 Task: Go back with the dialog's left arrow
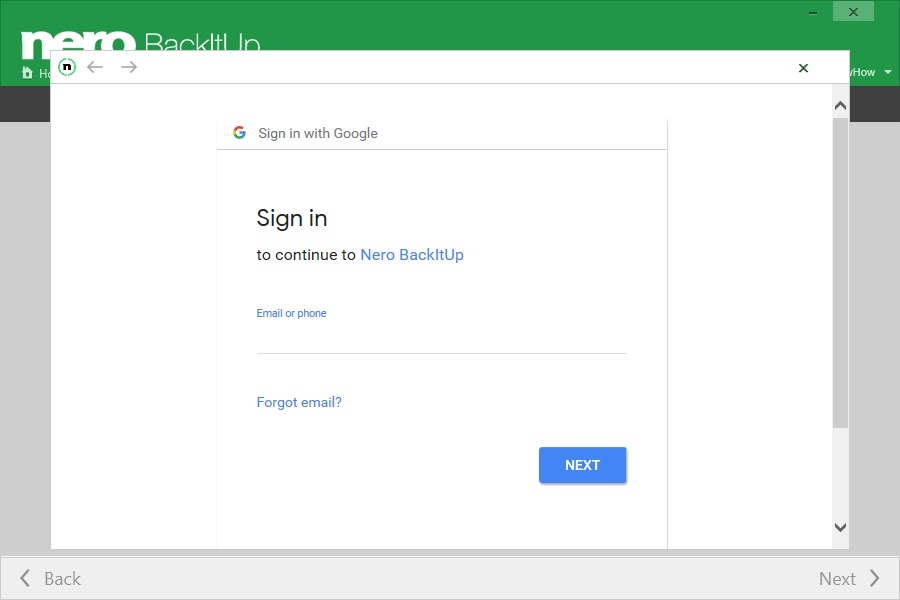point(95,67)
